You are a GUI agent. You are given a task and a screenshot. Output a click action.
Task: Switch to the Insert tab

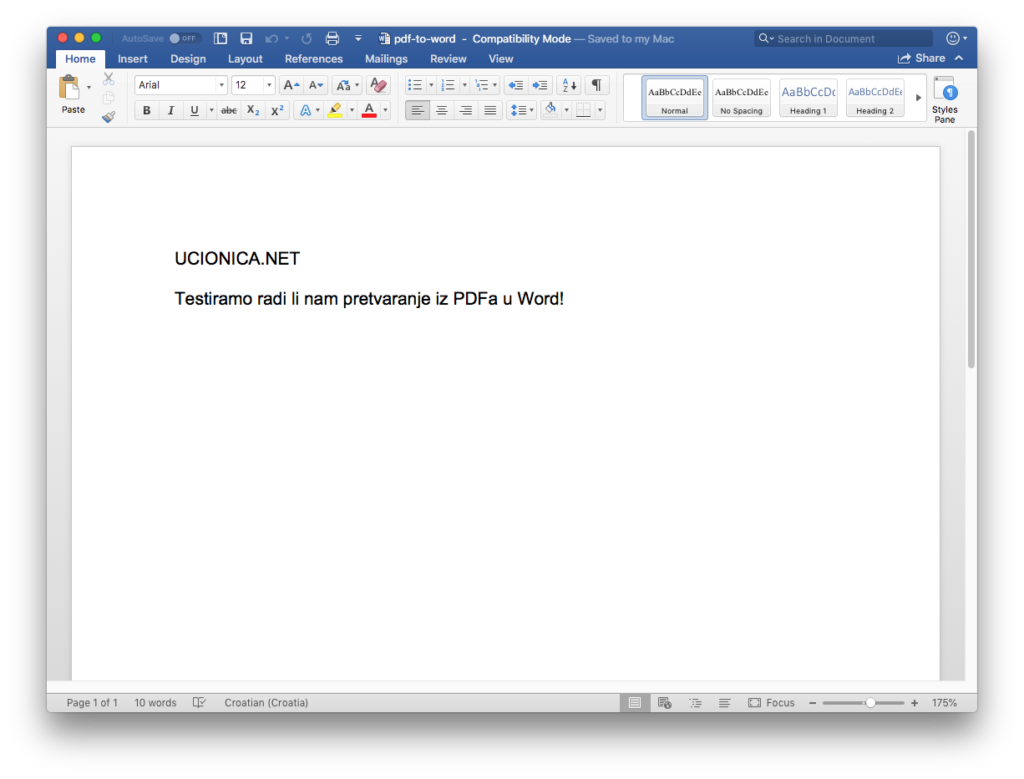[132, 59]
